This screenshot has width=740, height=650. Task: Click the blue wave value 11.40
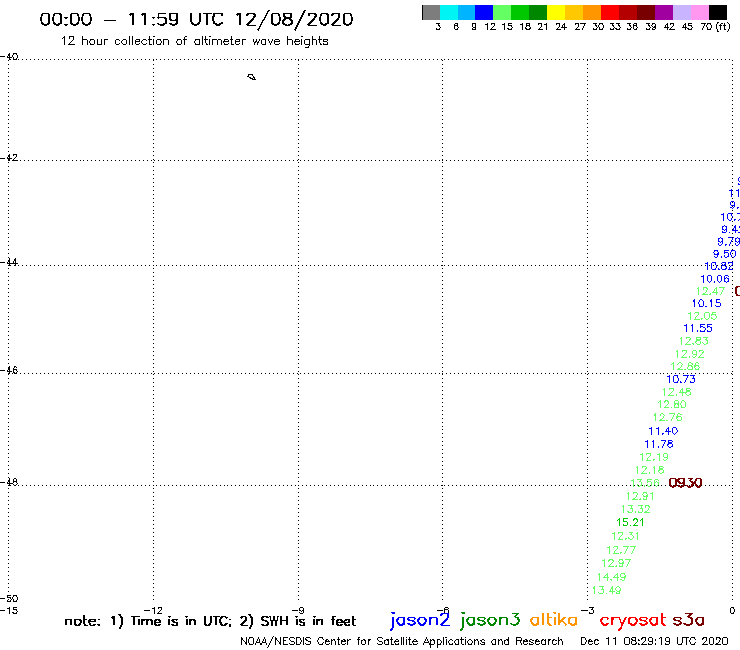point(663,431)
